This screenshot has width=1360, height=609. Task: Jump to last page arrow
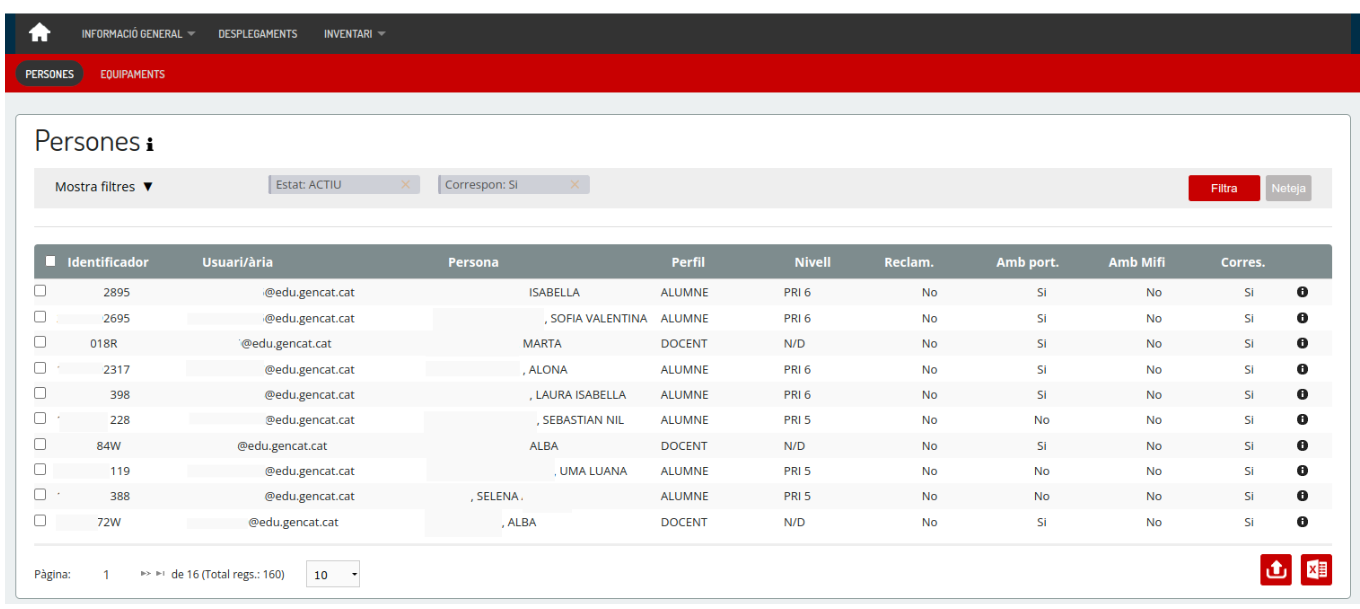tap(160, 574)
